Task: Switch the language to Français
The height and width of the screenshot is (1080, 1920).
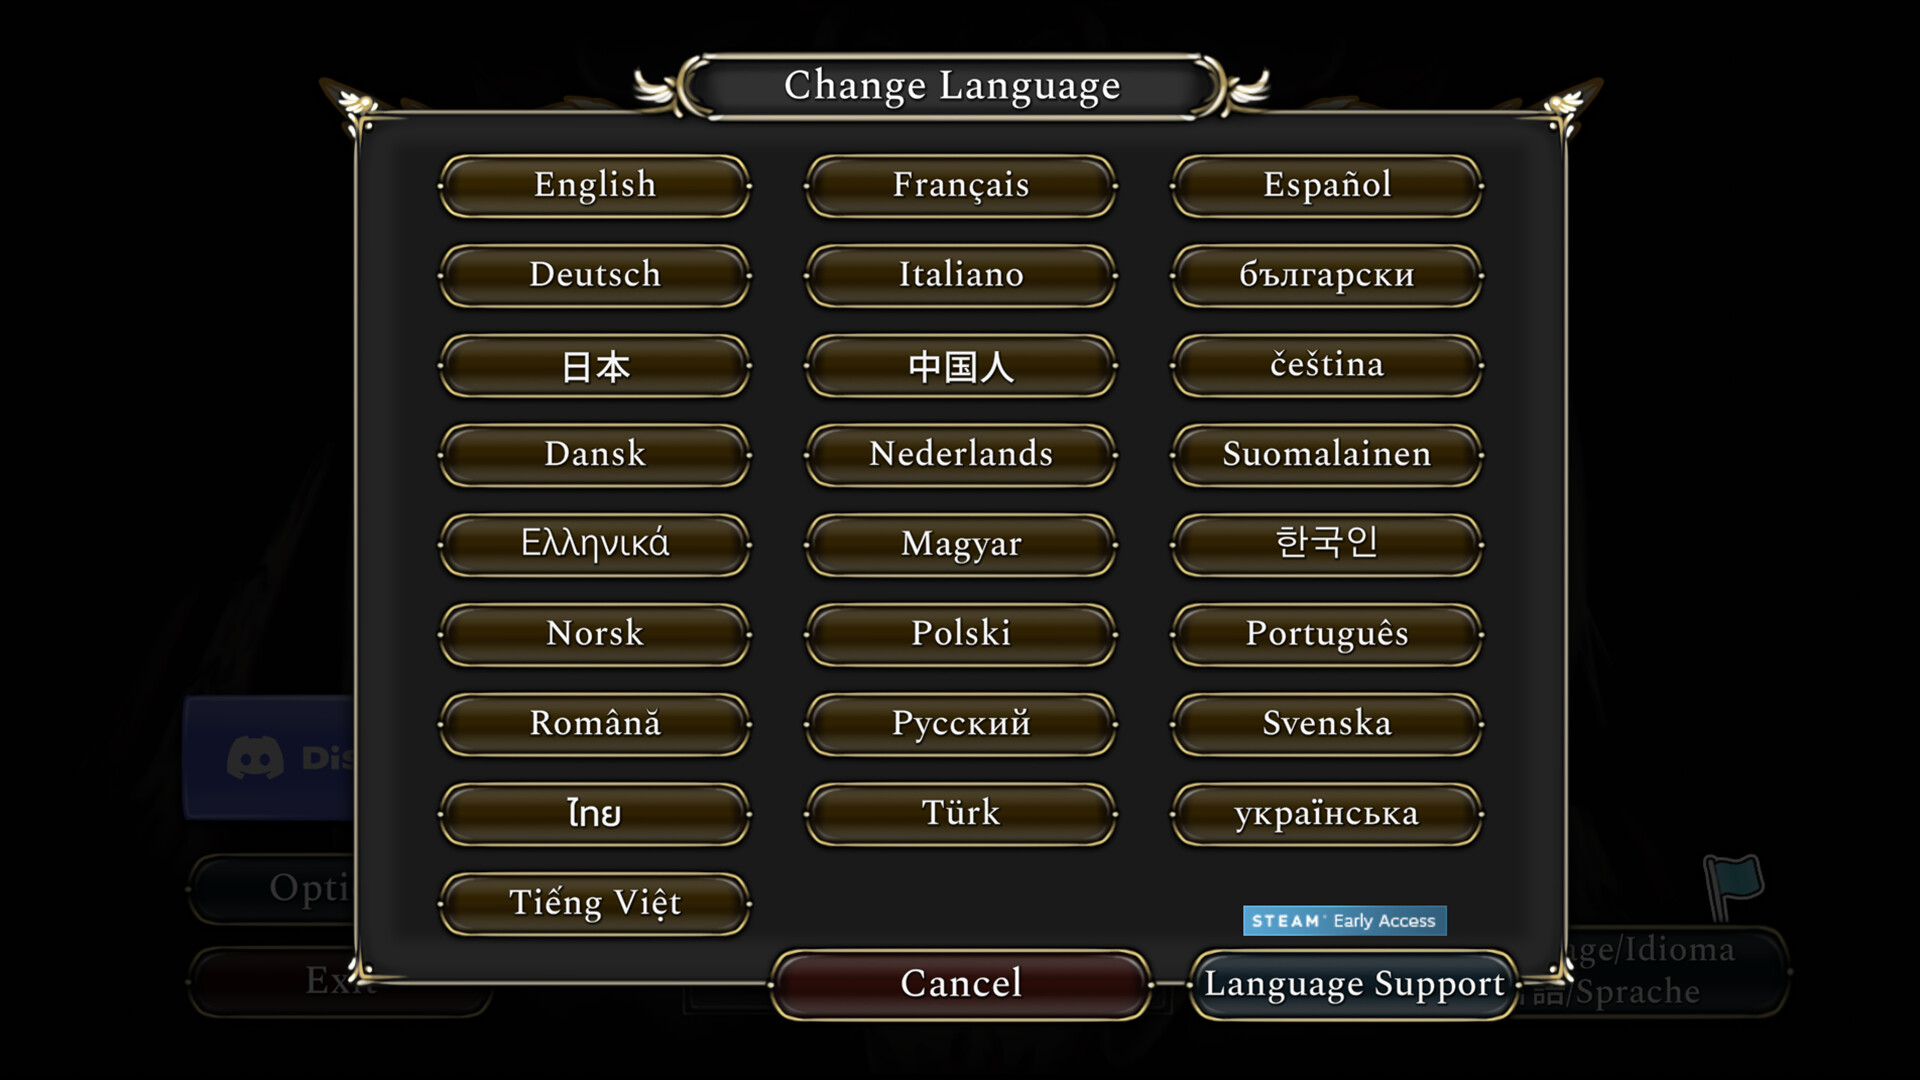Action: click(x=960, y=184)
